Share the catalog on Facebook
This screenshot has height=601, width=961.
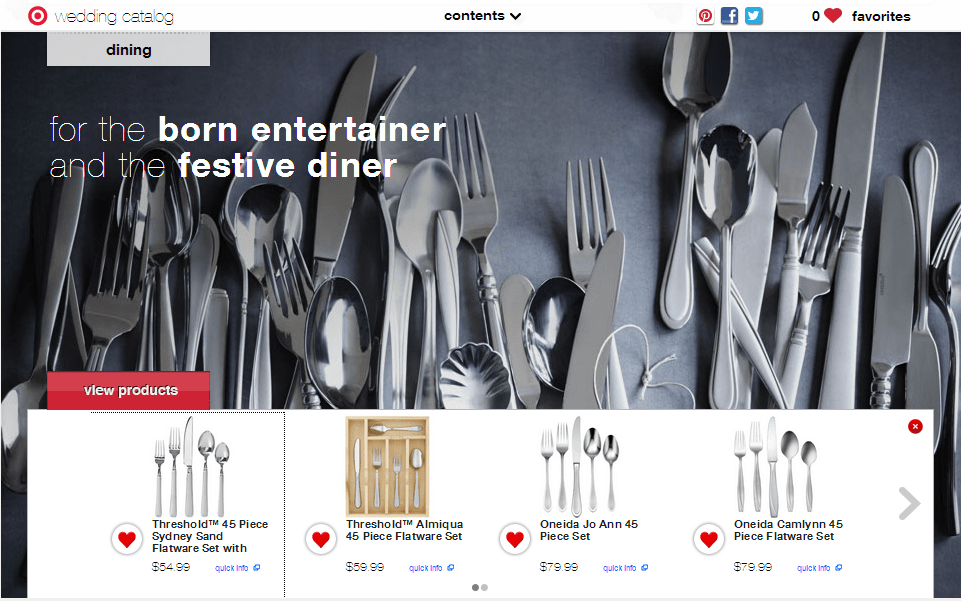pyautogui.click(x=729, y=16)
